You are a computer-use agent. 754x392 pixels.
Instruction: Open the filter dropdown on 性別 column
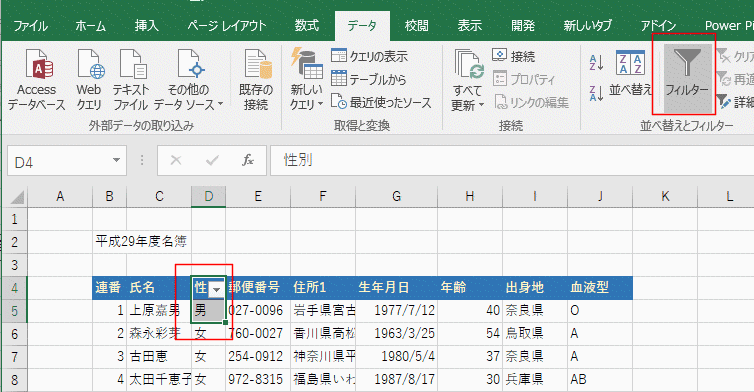click(217, 289)
